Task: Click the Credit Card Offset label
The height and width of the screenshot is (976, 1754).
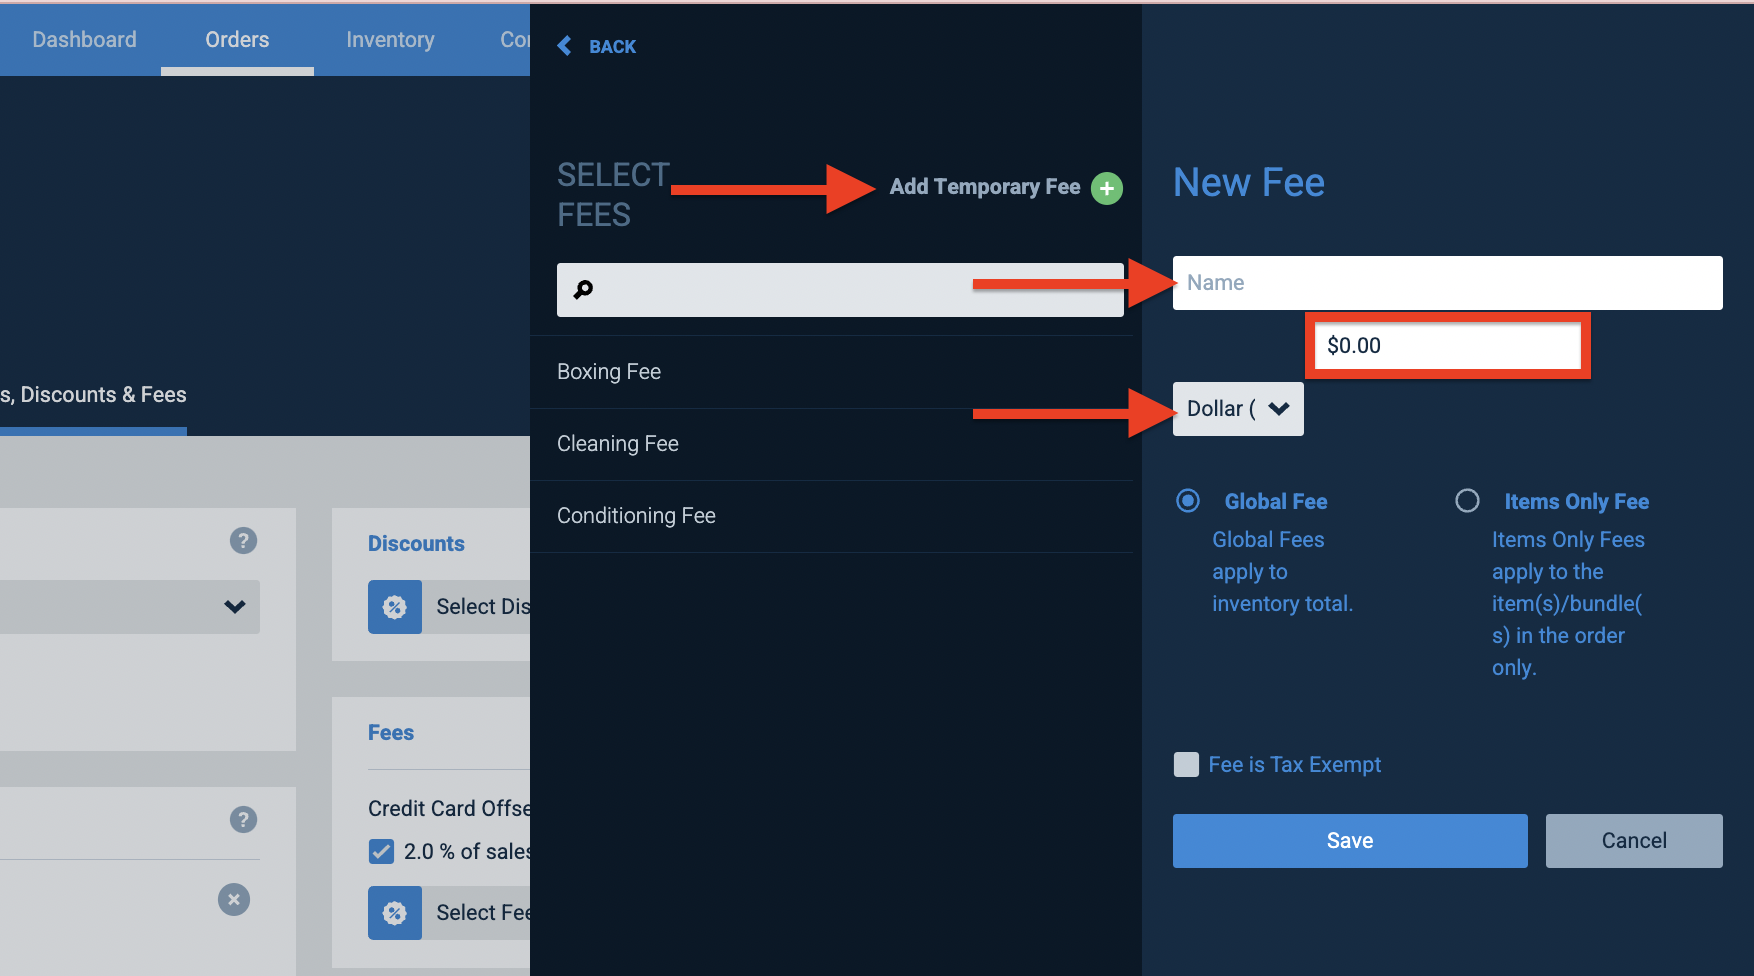Action: pos(449,809)
